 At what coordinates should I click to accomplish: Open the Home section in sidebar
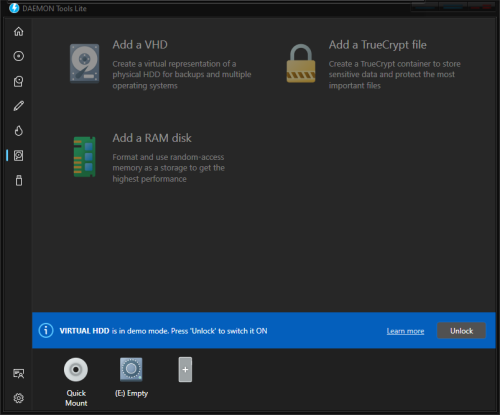(19, 31)
